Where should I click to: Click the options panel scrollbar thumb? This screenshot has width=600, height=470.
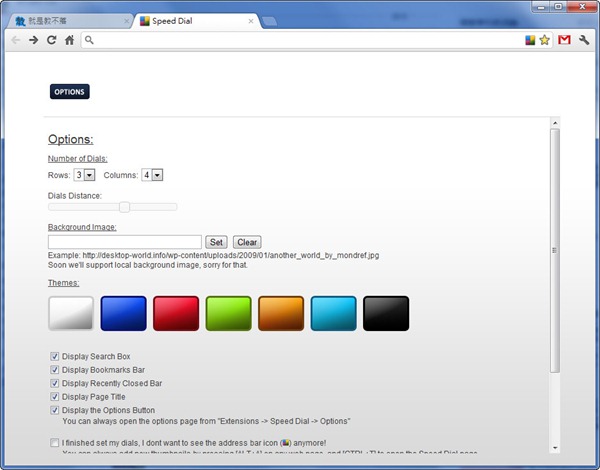[555, 250]
